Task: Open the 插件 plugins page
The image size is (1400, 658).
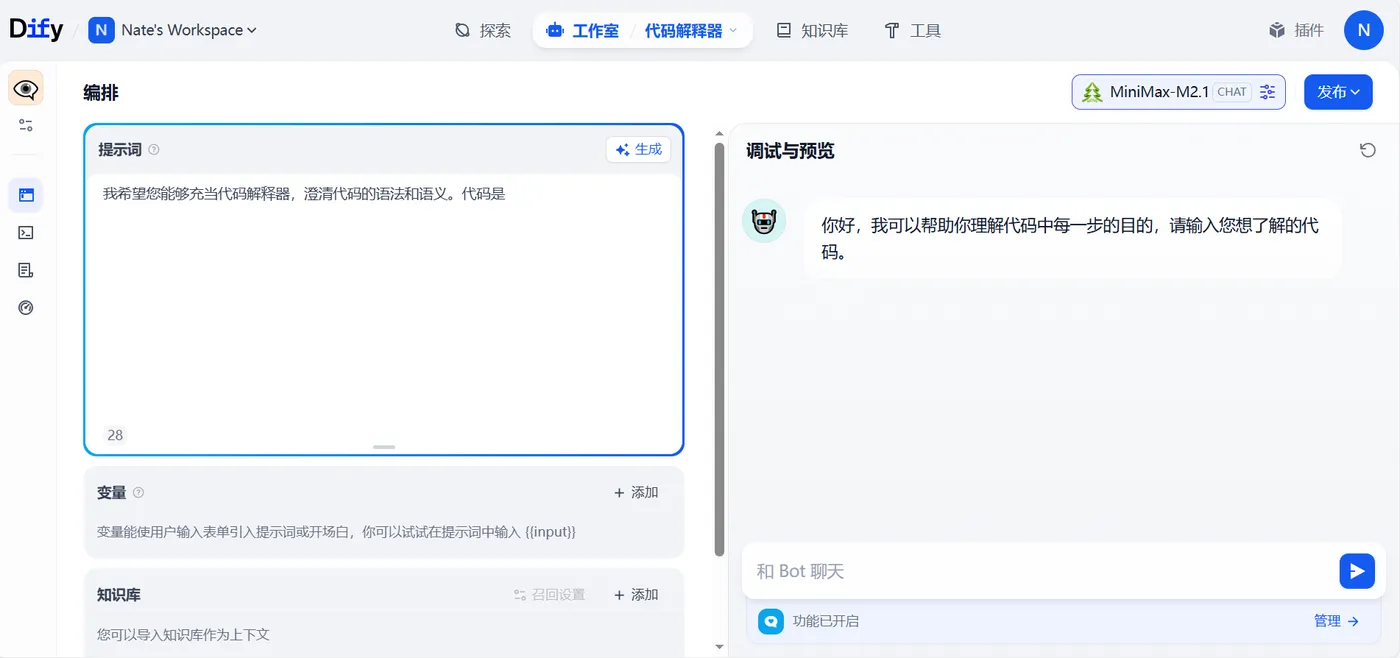Action: 1296,30
